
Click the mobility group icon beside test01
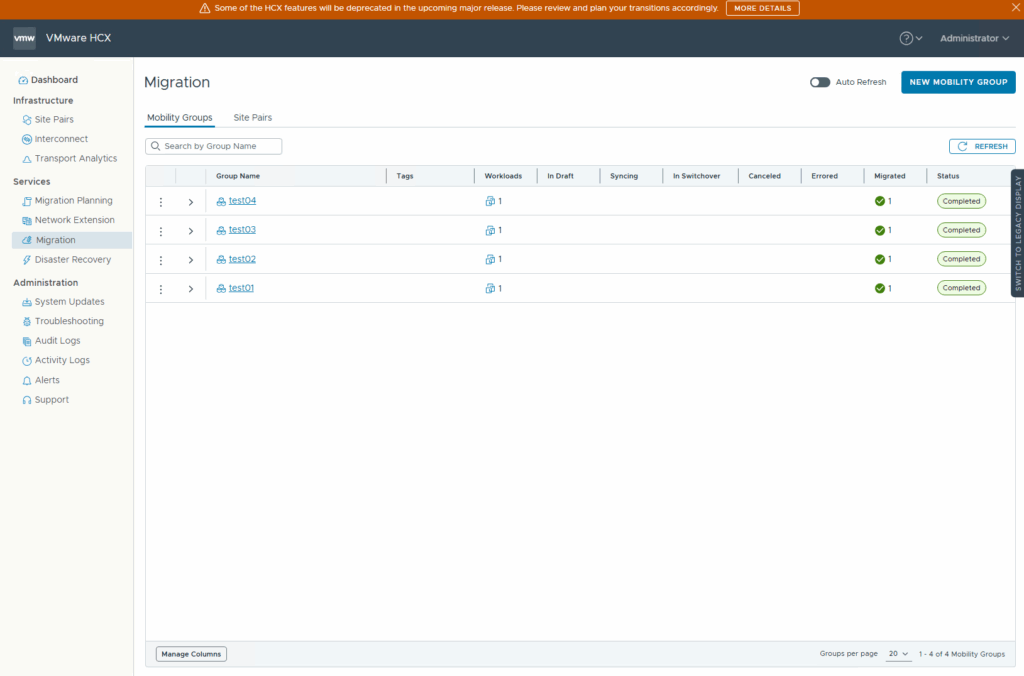click(221, 289)
